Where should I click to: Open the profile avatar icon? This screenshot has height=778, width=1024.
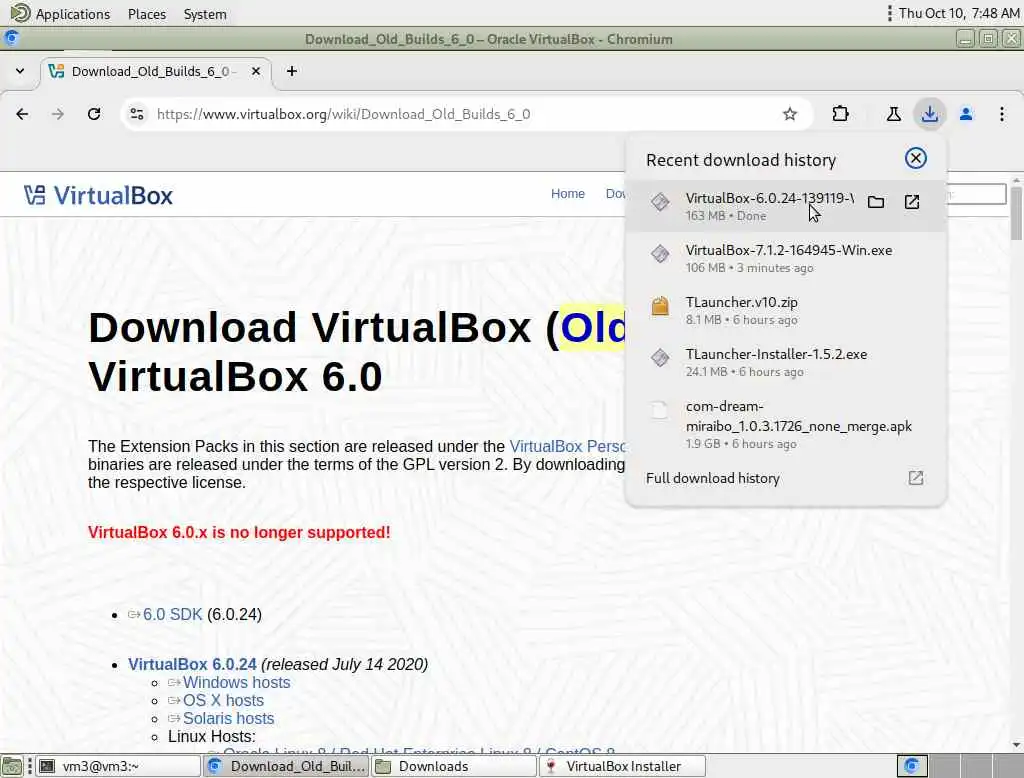pyautogui.click(x=966, y=114)
